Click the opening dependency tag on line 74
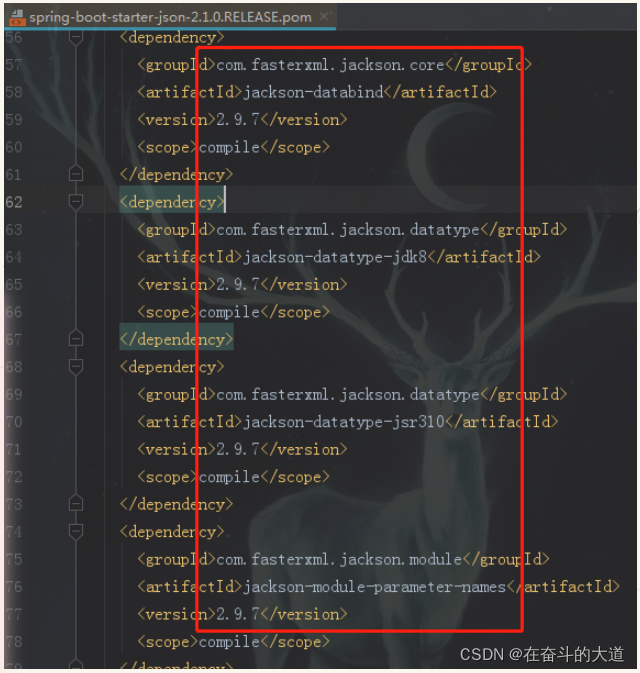640x673 pixels. (172, 532)
